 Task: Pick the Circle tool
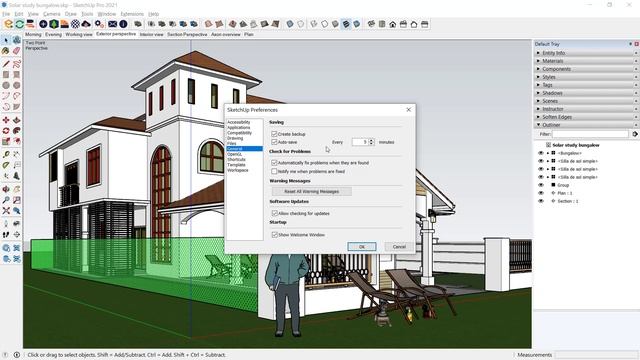point(6,85)
